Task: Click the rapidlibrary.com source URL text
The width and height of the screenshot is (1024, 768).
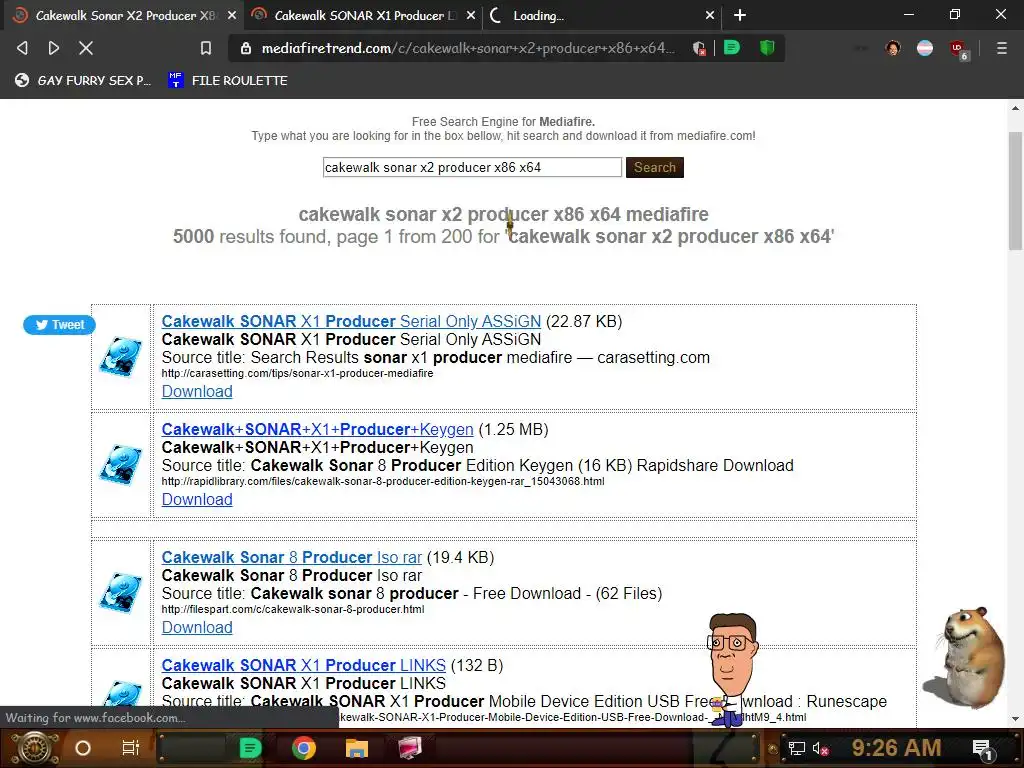Action: 383,481
